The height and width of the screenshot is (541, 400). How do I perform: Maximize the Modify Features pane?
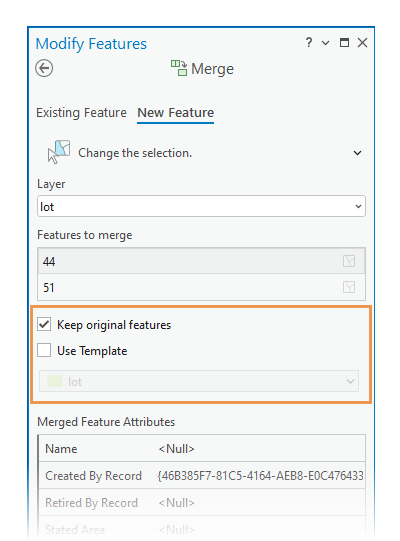(344, 43)
